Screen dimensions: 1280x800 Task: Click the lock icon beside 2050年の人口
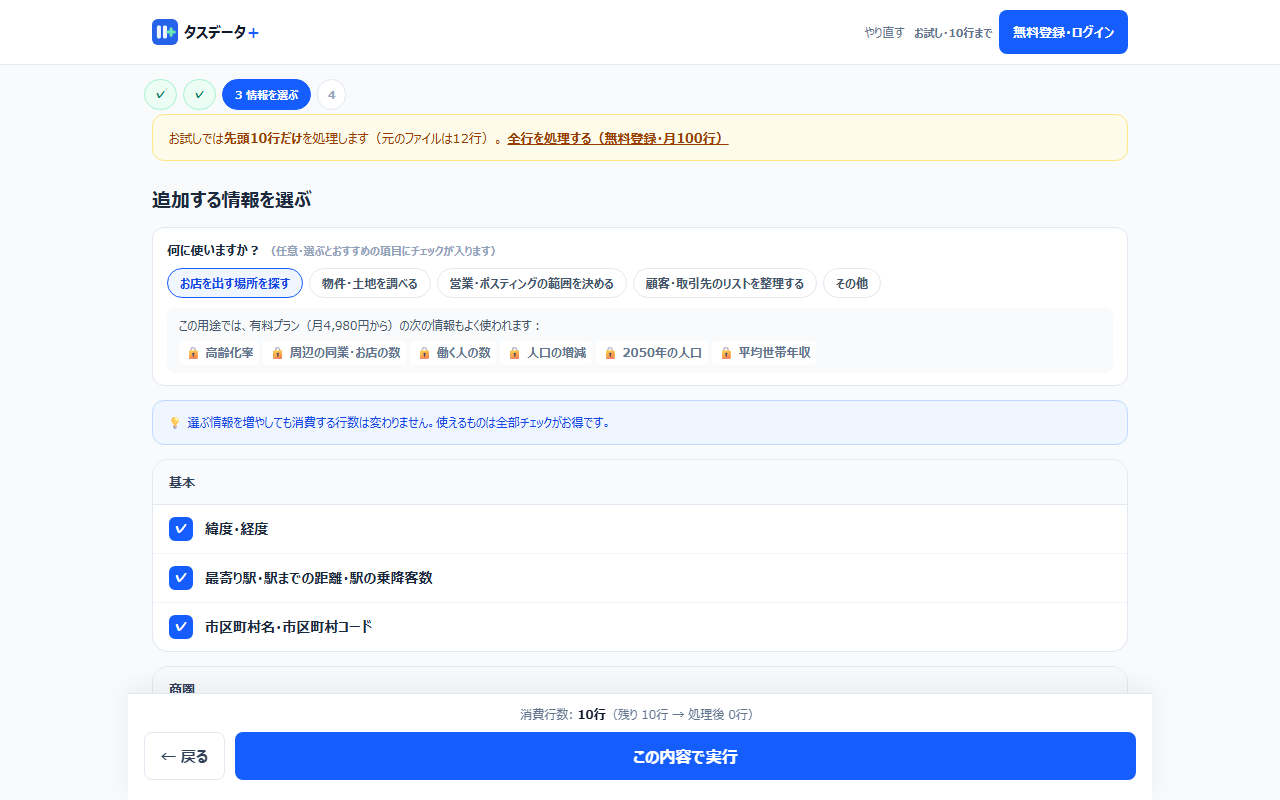(610, 353)
